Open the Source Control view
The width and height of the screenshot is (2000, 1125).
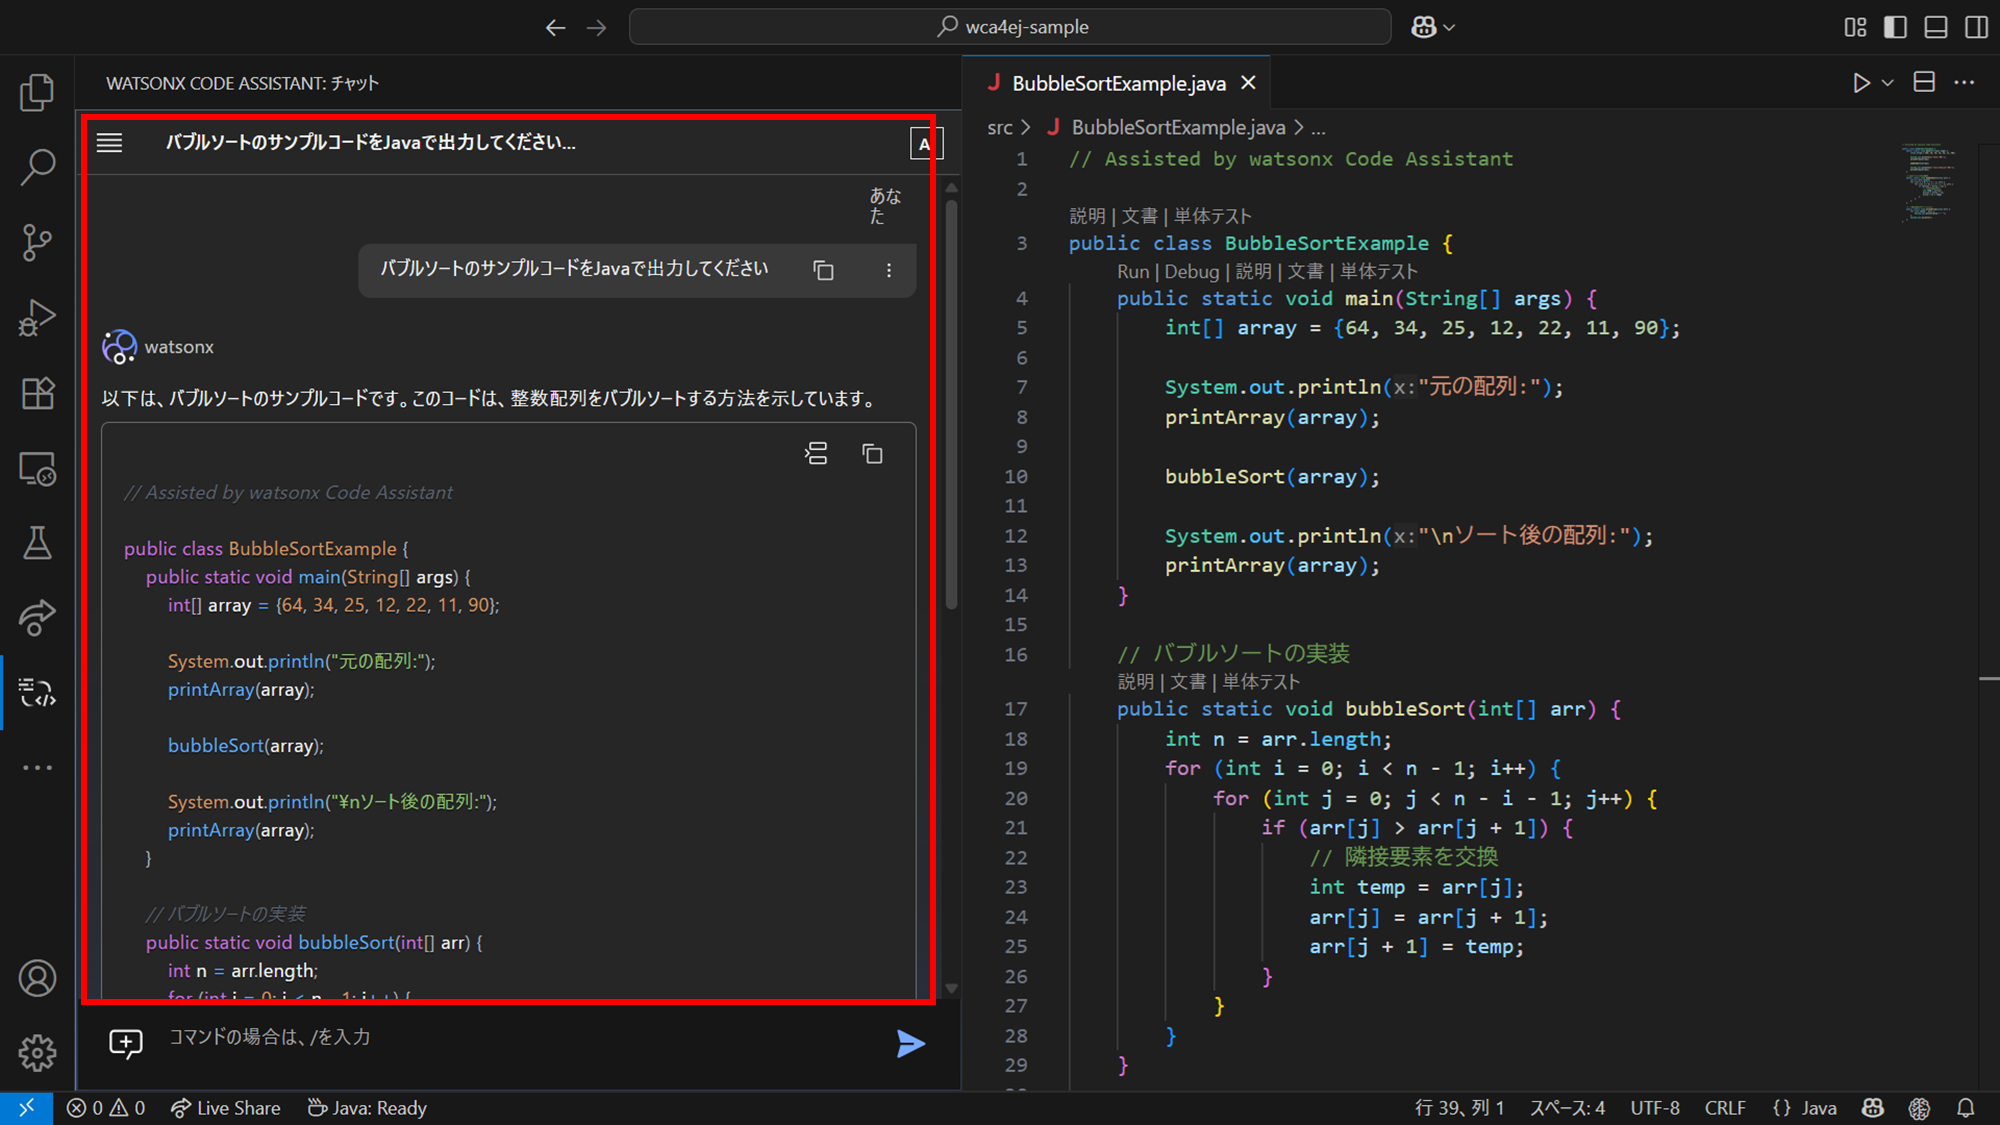point(37,242)
